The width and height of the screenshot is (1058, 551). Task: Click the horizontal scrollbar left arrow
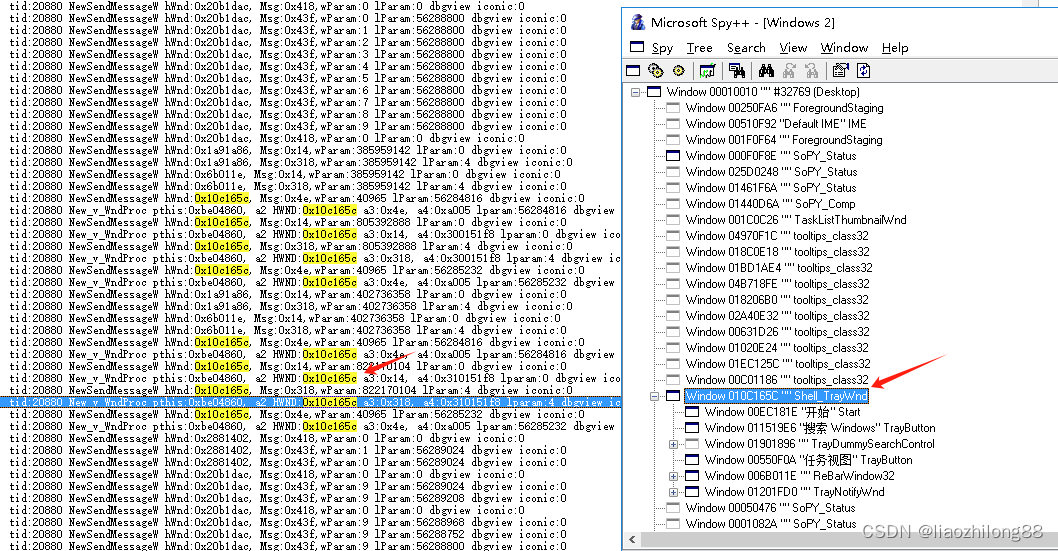click(632, 540)
